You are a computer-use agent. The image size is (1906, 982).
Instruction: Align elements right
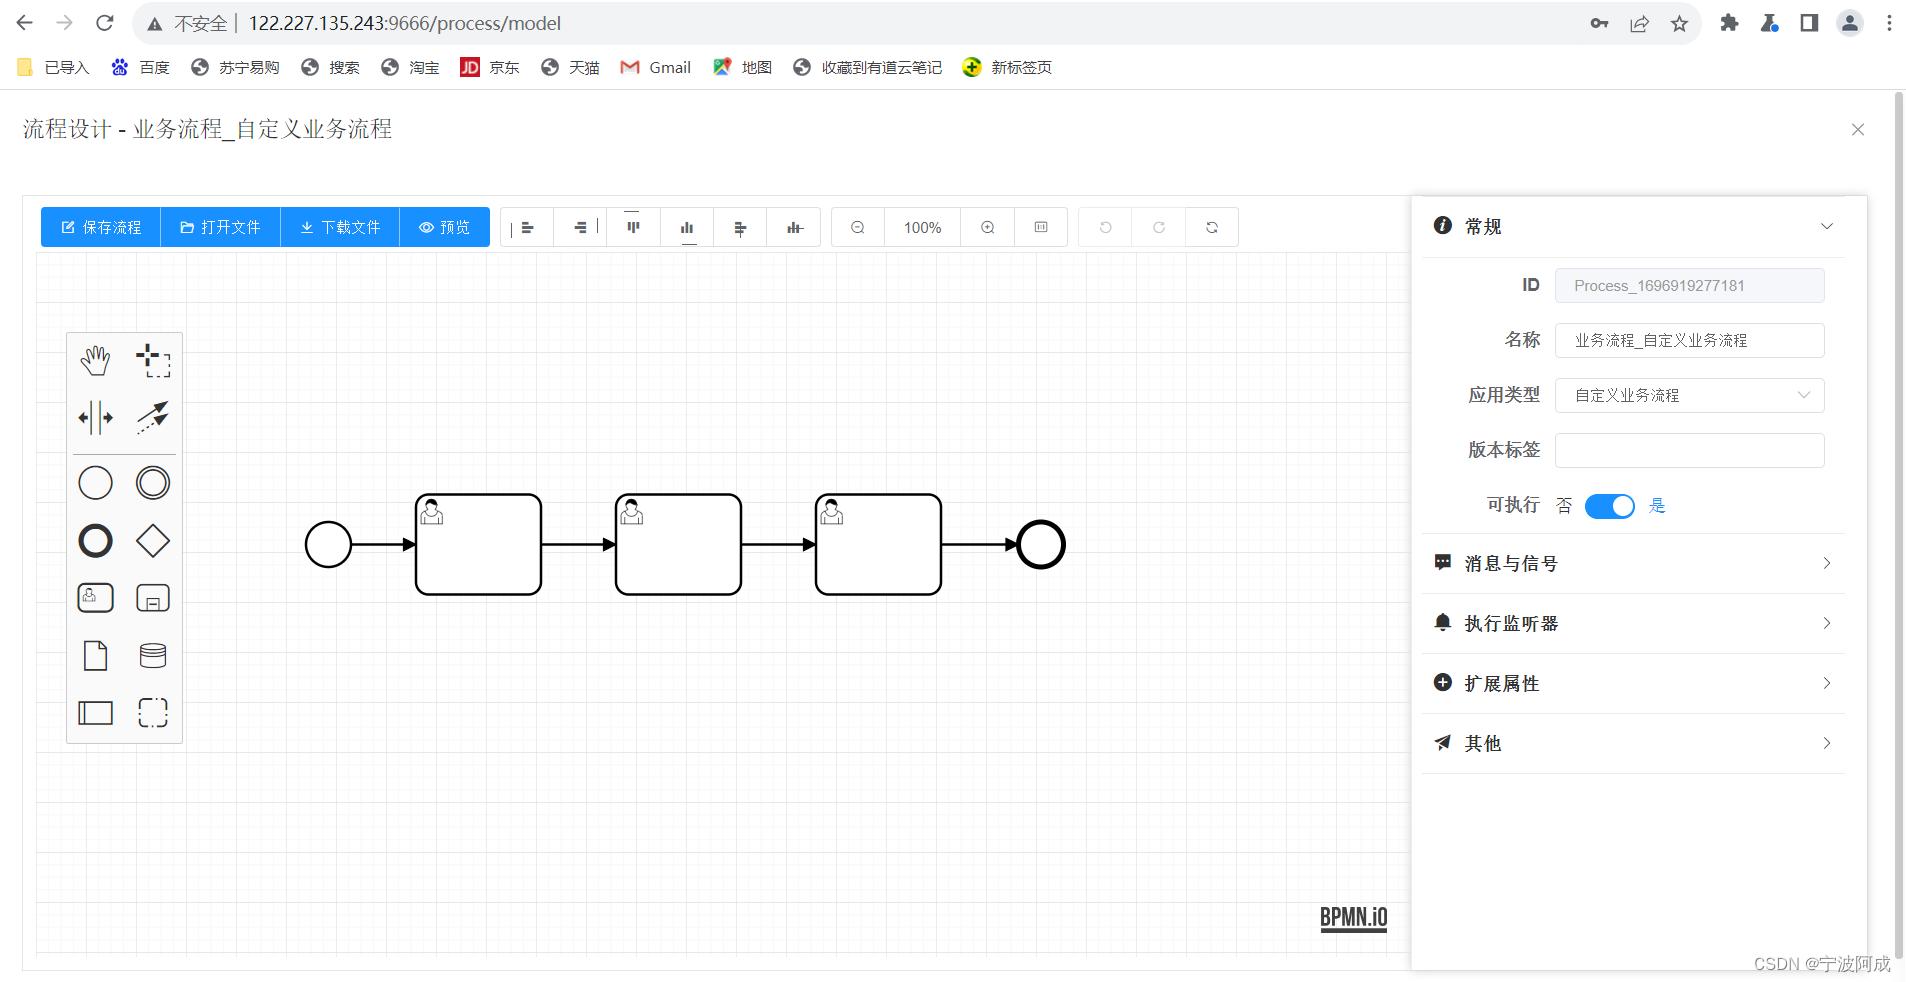(580, 228)
